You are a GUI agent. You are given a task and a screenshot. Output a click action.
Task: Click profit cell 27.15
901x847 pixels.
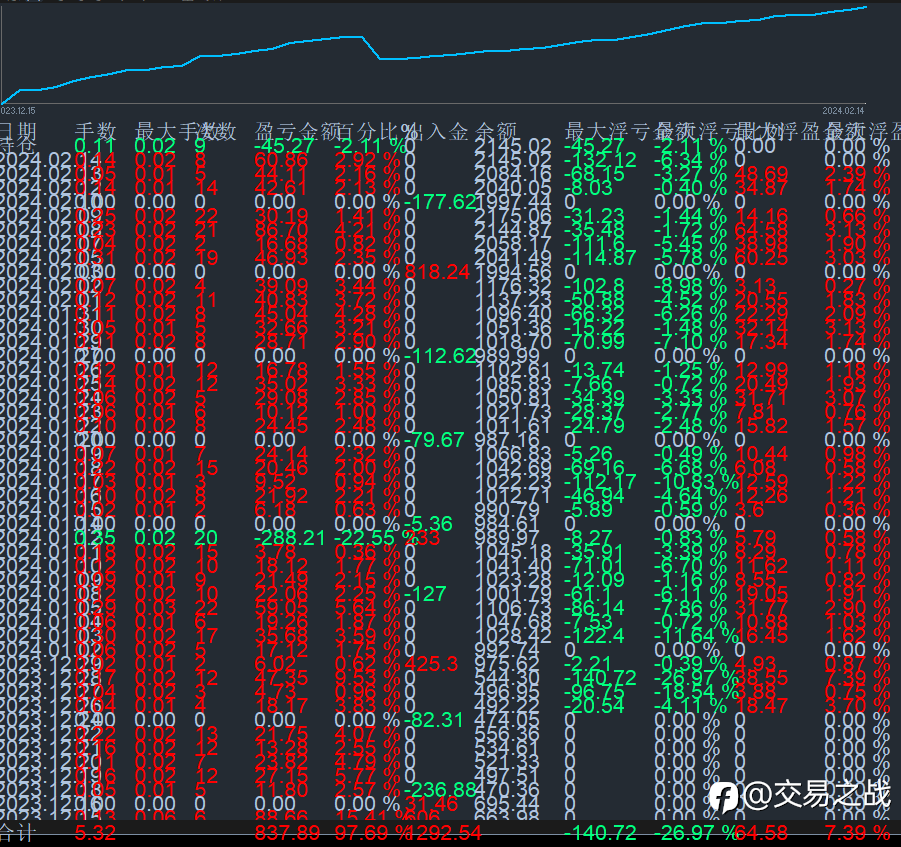[282, 776]
